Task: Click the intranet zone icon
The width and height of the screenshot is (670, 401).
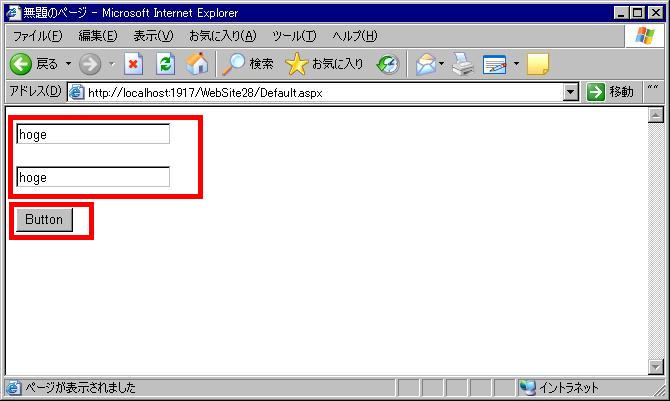Action: (527, 387)
